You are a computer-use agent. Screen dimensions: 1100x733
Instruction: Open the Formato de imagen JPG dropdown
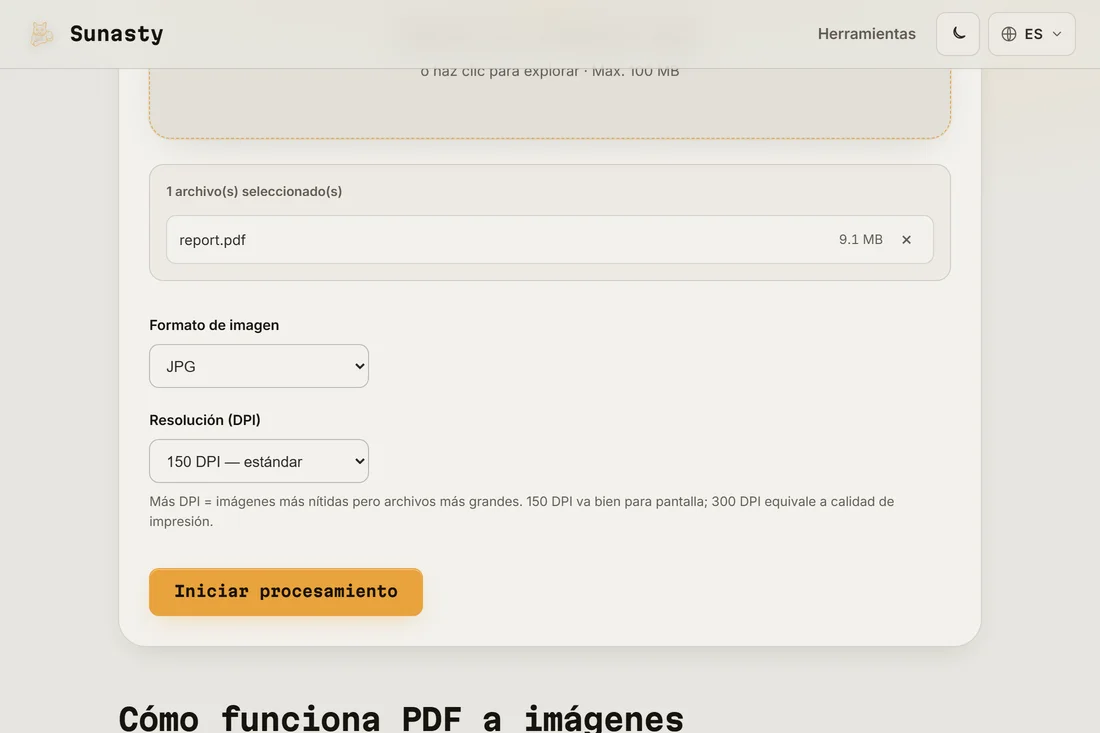click(259, 366)
